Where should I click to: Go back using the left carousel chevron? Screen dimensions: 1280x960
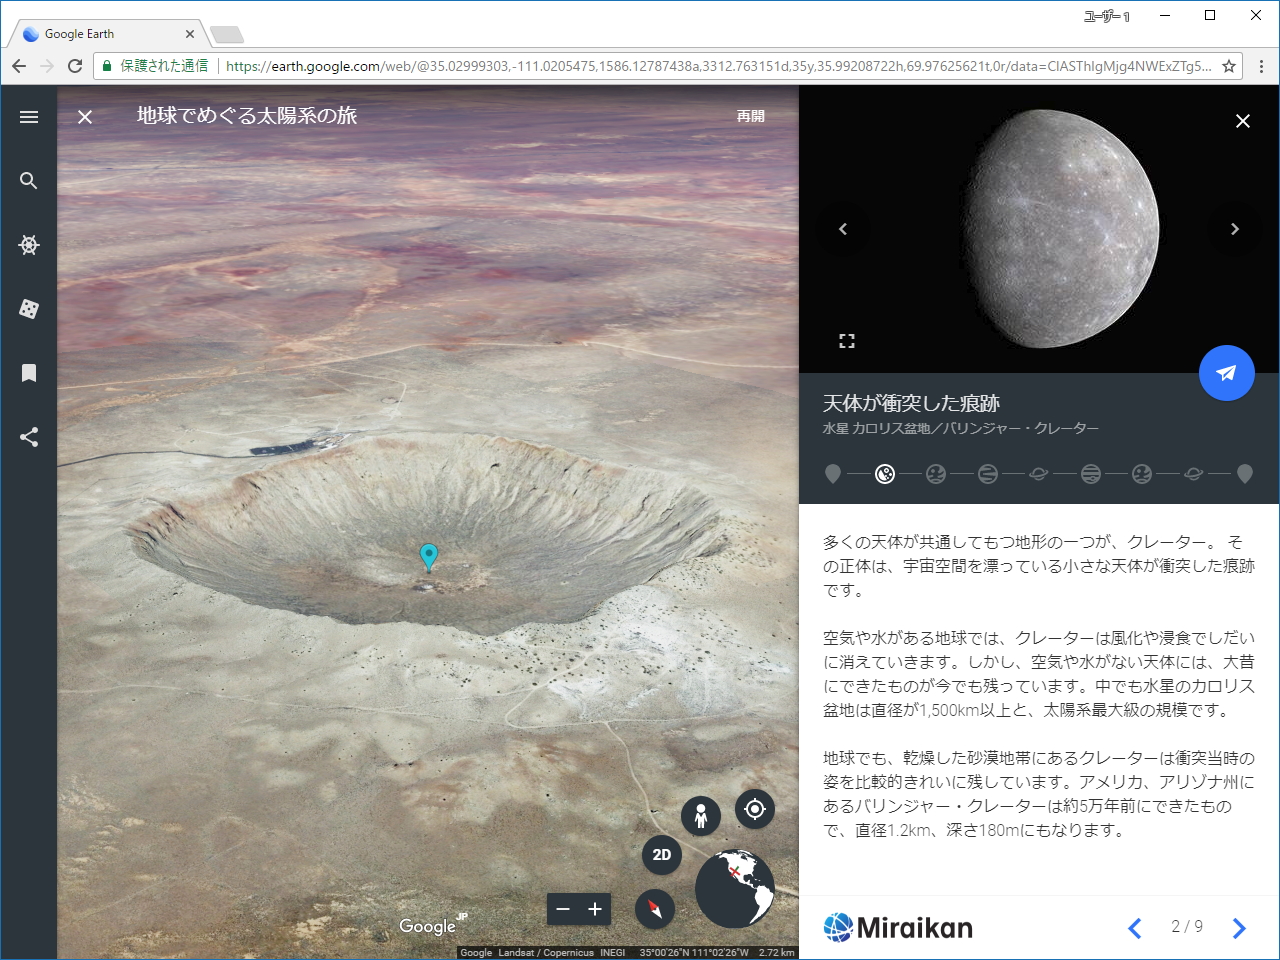click(x=843, y=229)
